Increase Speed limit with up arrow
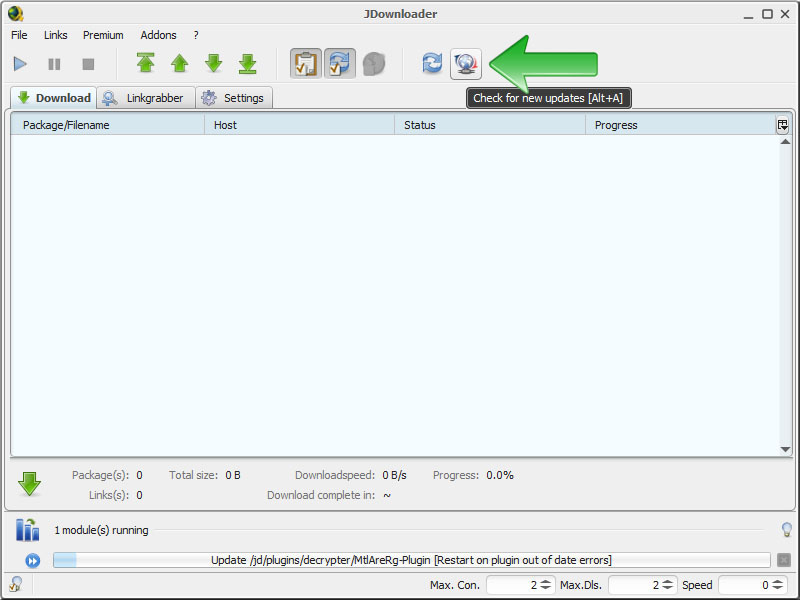The height and width of the screenshot is (600, 800). 778,582
